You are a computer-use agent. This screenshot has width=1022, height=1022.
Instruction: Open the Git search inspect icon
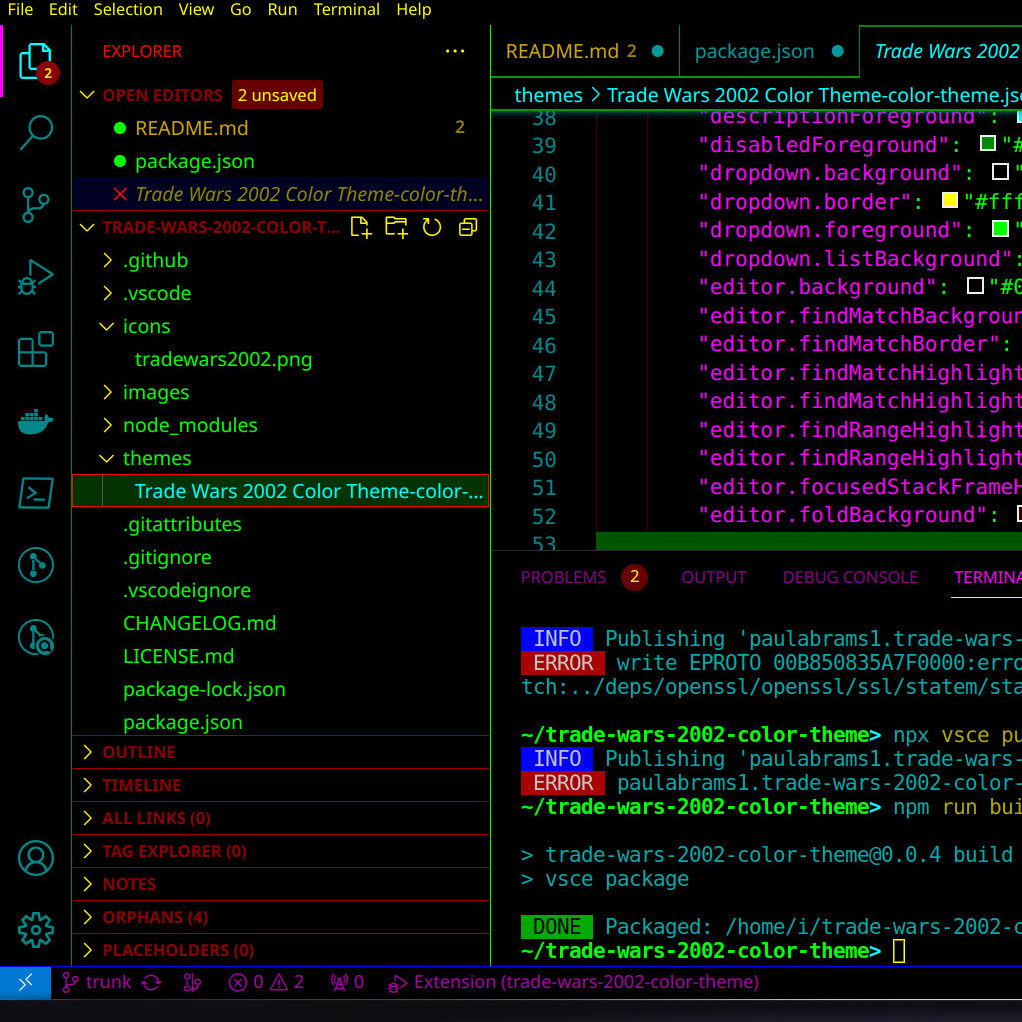click(35, 637)
